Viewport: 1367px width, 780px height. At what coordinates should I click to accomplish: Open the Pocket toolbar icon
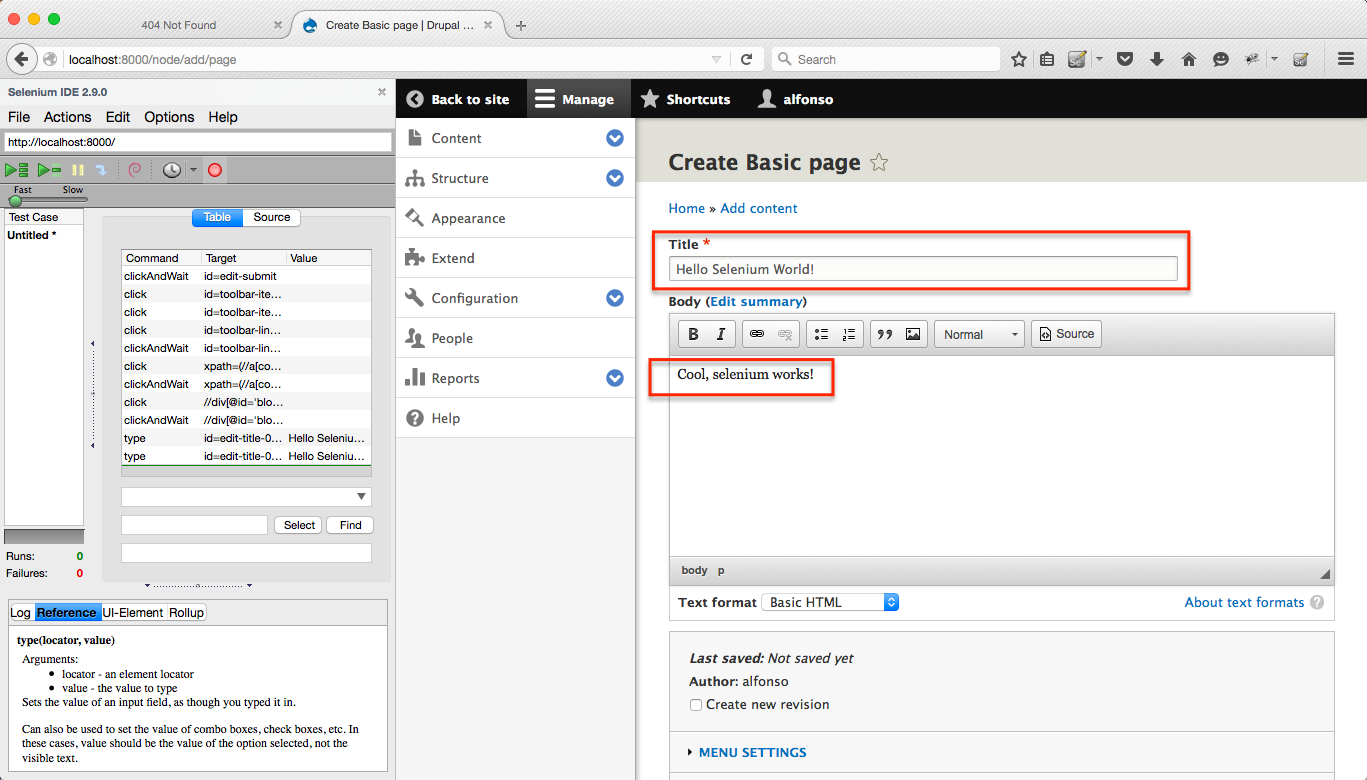(1125, 60)
